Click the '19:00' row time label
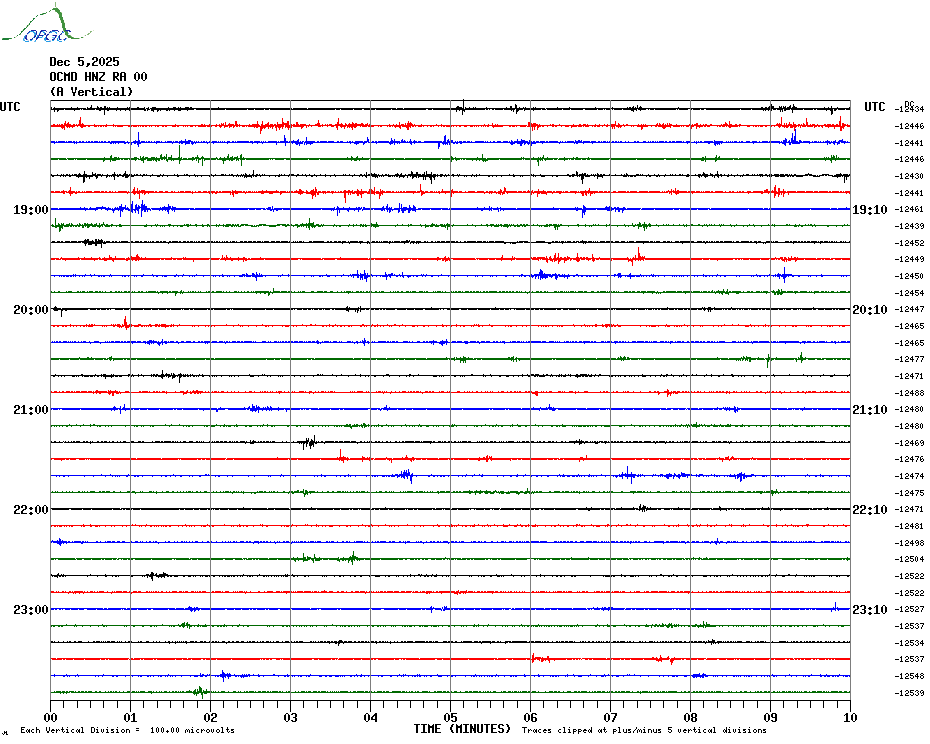The height and width of the screenshot is (744, 930). (x=31, y=210)
